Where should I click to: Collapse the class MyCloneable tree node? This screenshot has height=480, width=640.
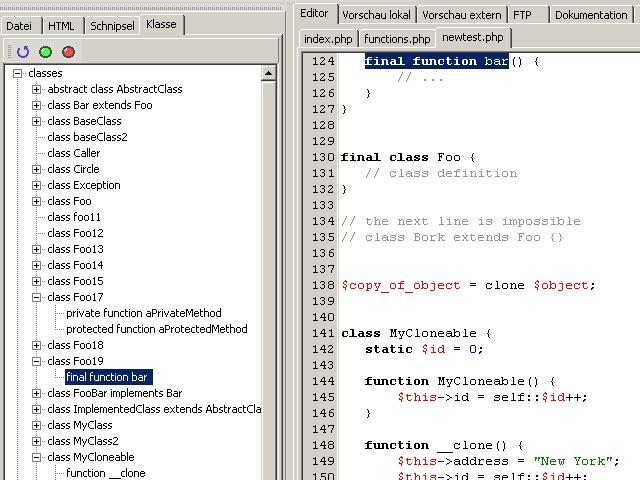[x=37, y=457]
